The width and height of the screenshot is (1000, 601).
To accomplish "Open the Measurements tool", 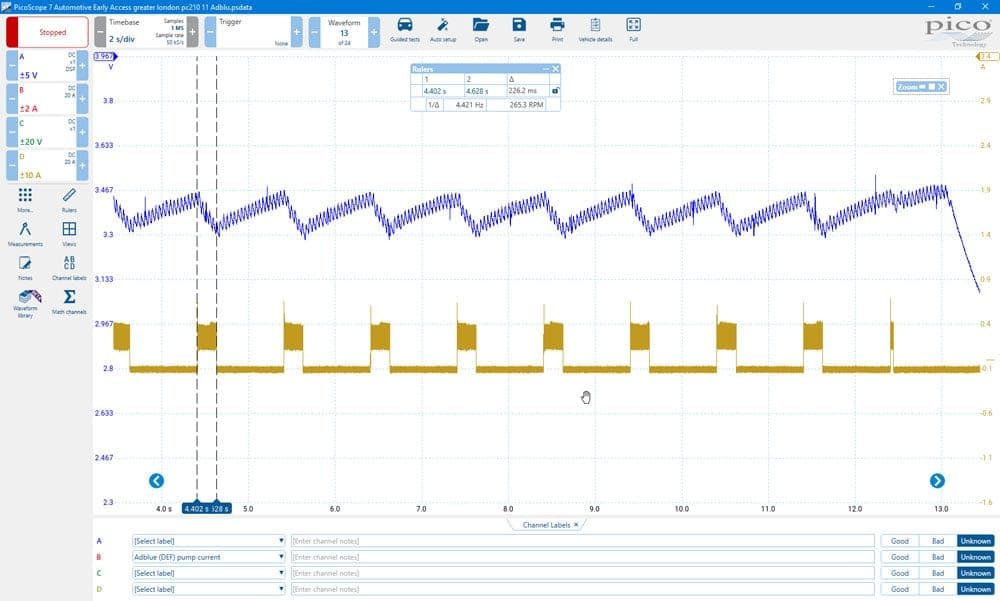I will (x=26, y=234).
